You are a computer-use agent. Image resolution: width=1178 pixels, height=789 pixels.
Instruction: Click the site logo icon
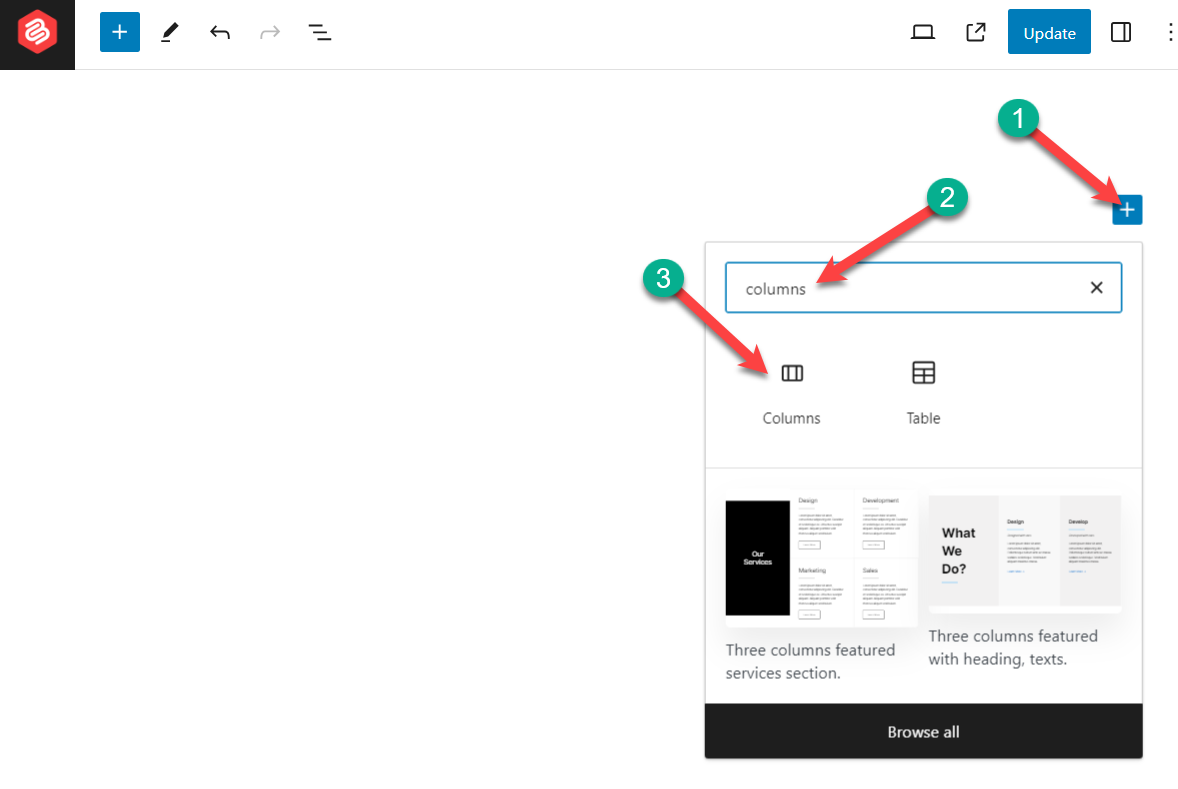tap(37, 34)
